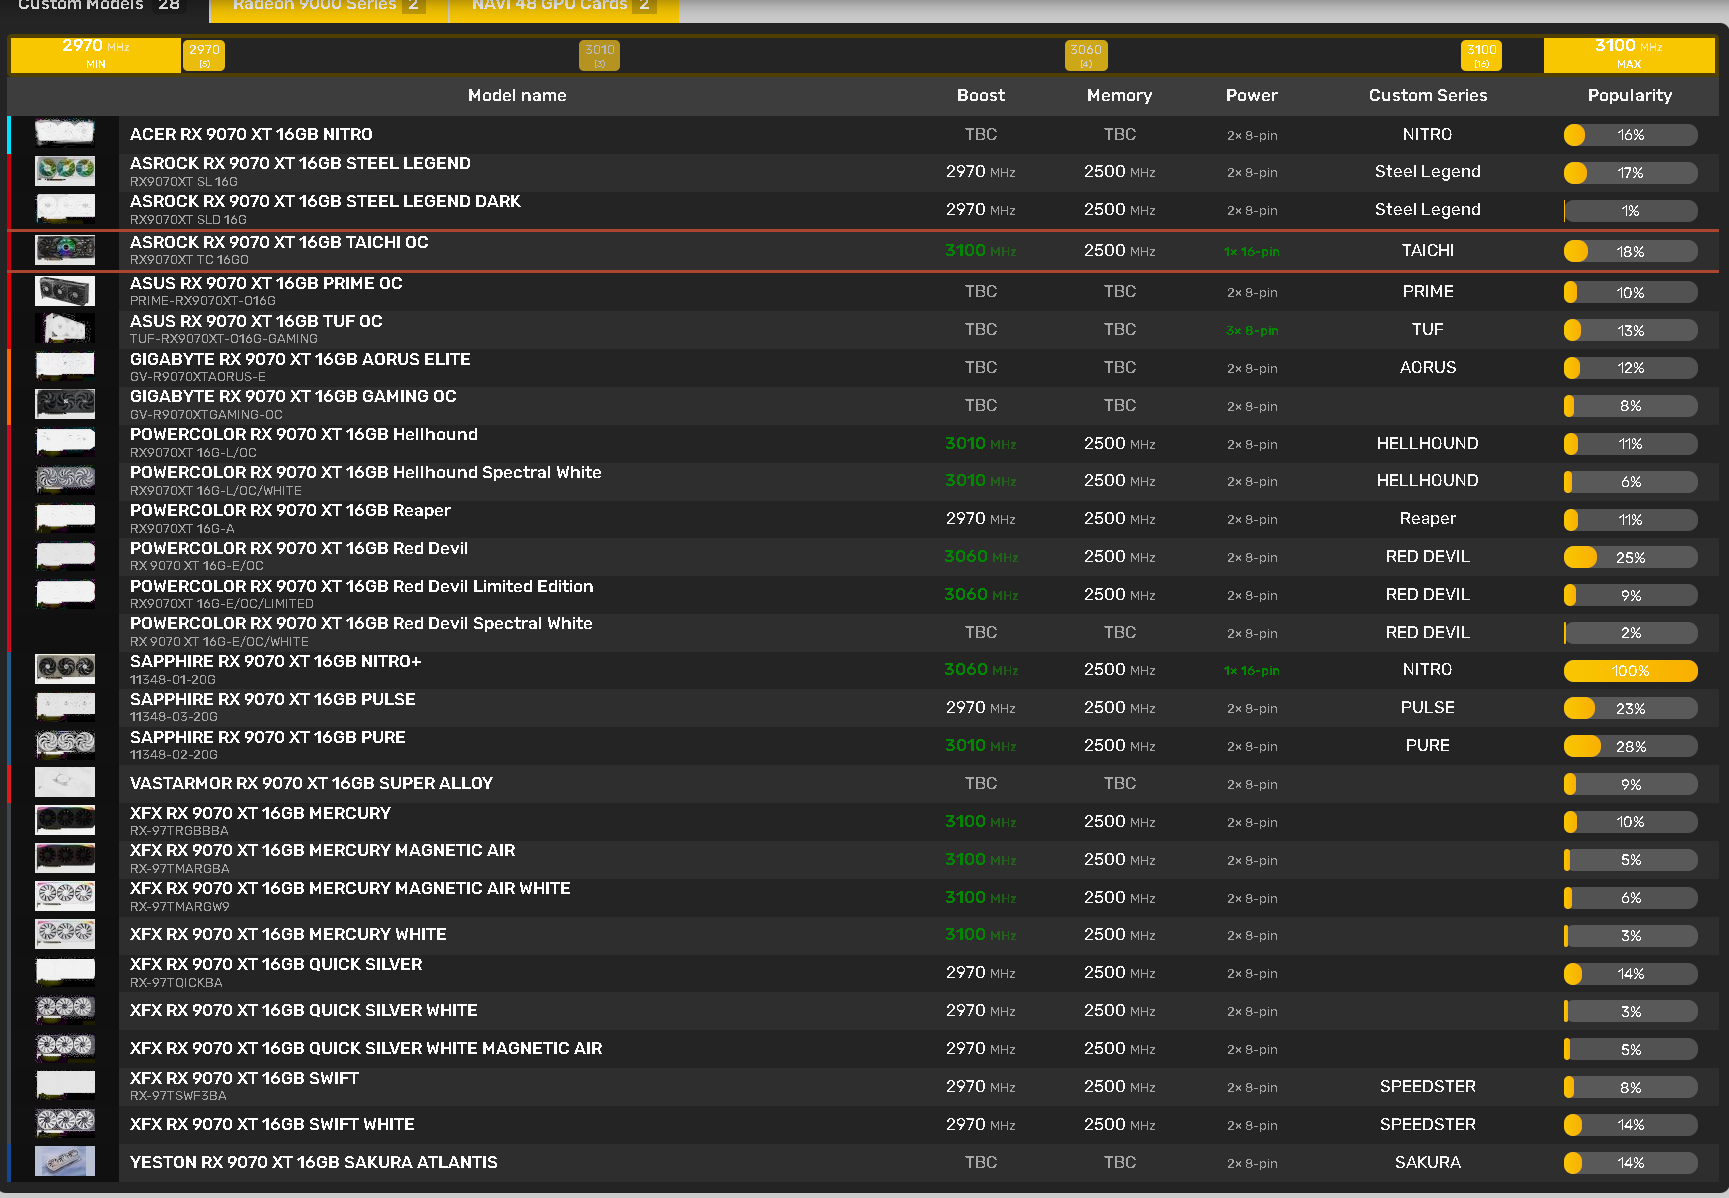Open the XFX Quick Silver White thumbnail
The image size is (1729, 1198).
coord(65,1010)
